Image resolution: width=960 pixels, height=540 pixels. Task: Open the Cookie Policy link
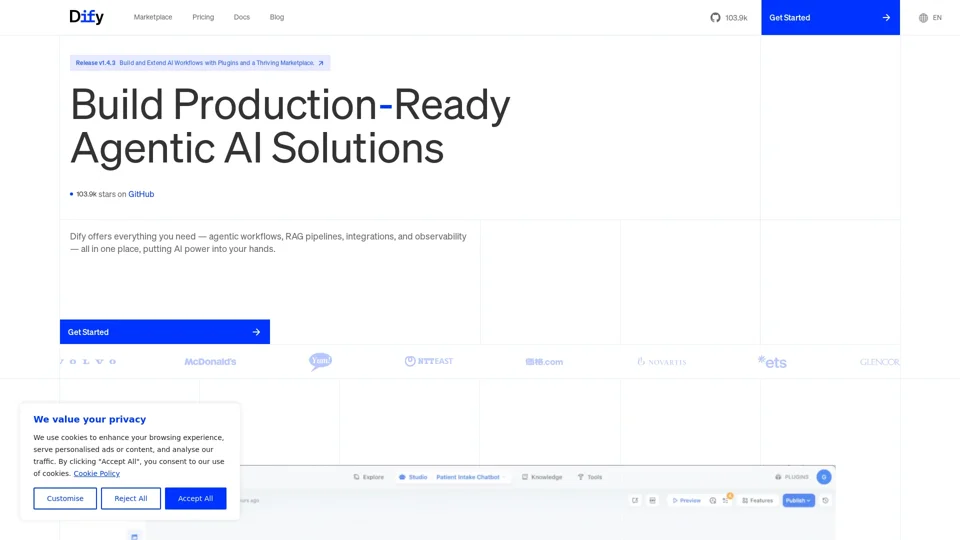click(97, 473)
